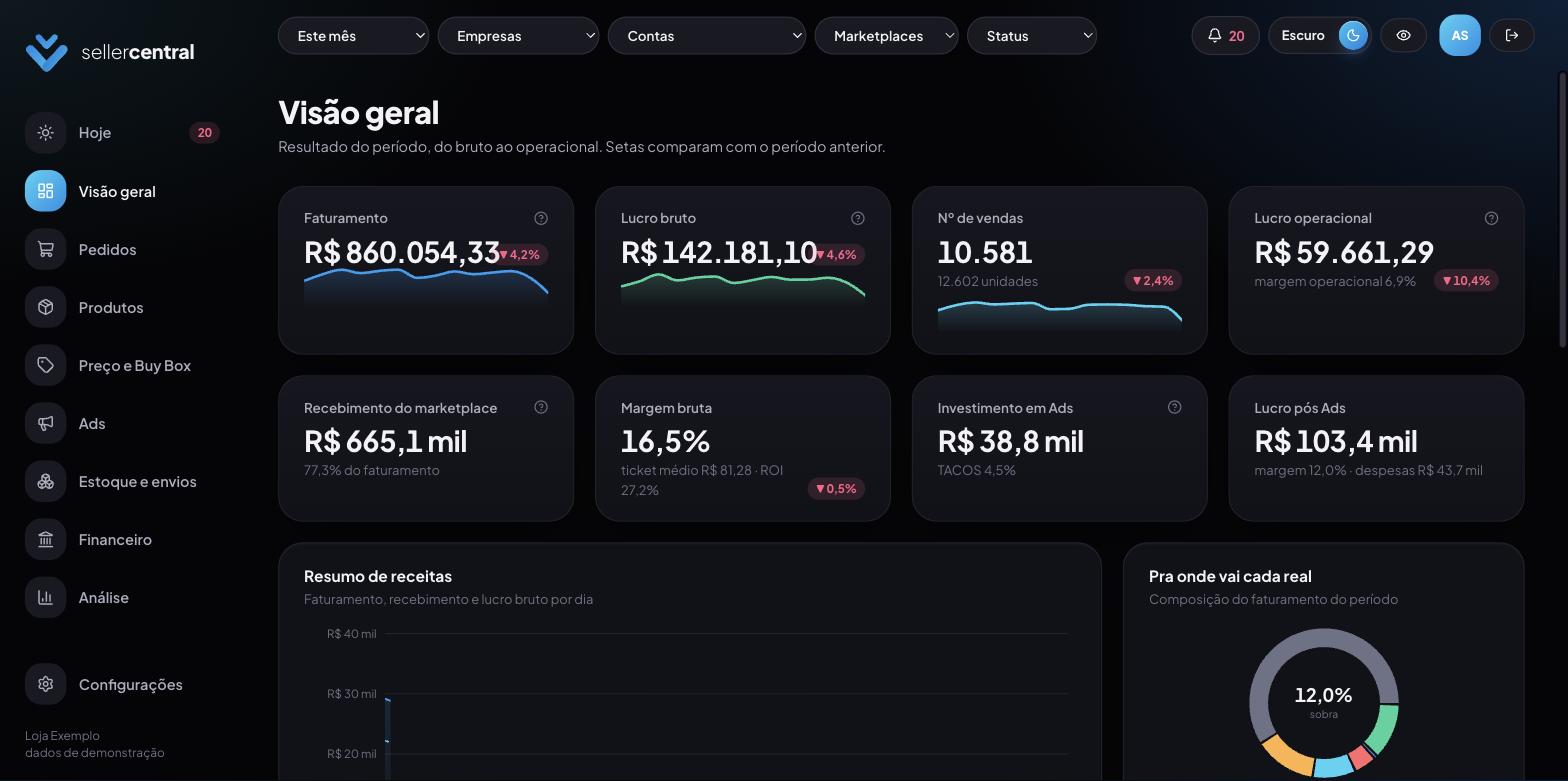Open the Status filter dropdown
This screenshot has height=781, width=1568.
tap(1032, 36)
